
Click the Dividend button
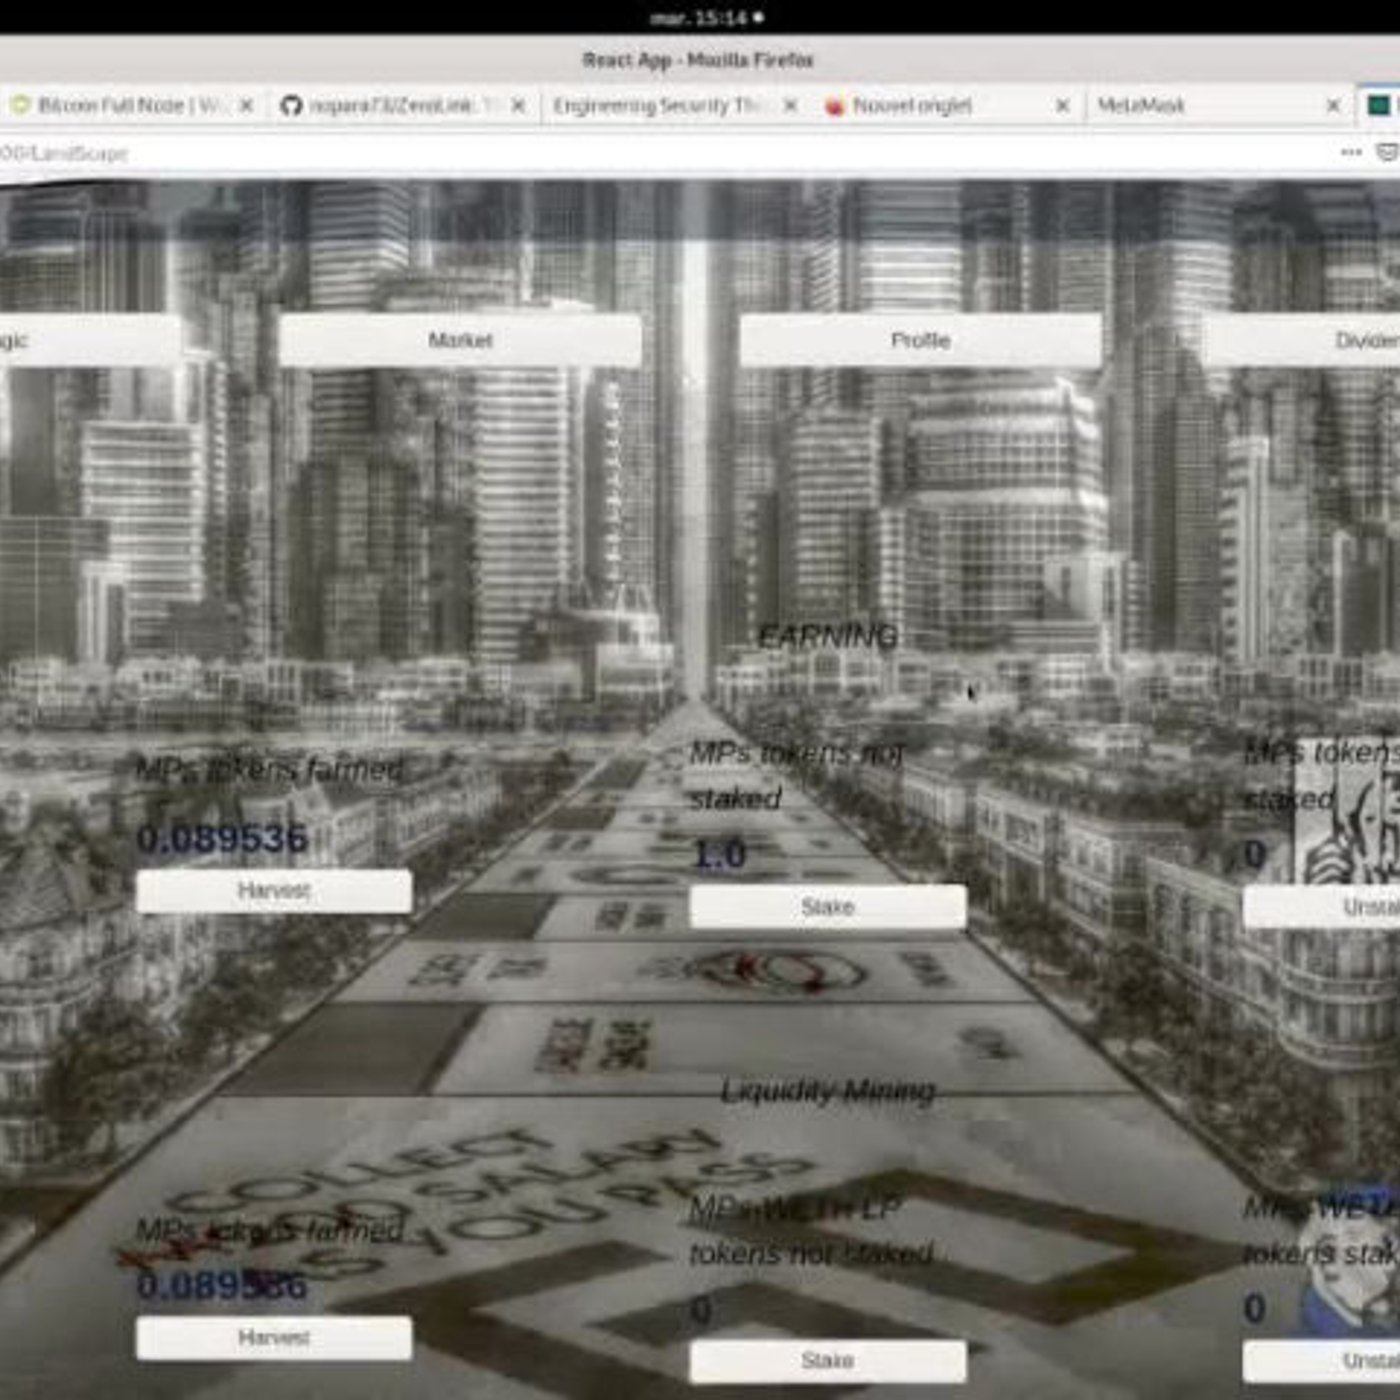point(1300,340)
